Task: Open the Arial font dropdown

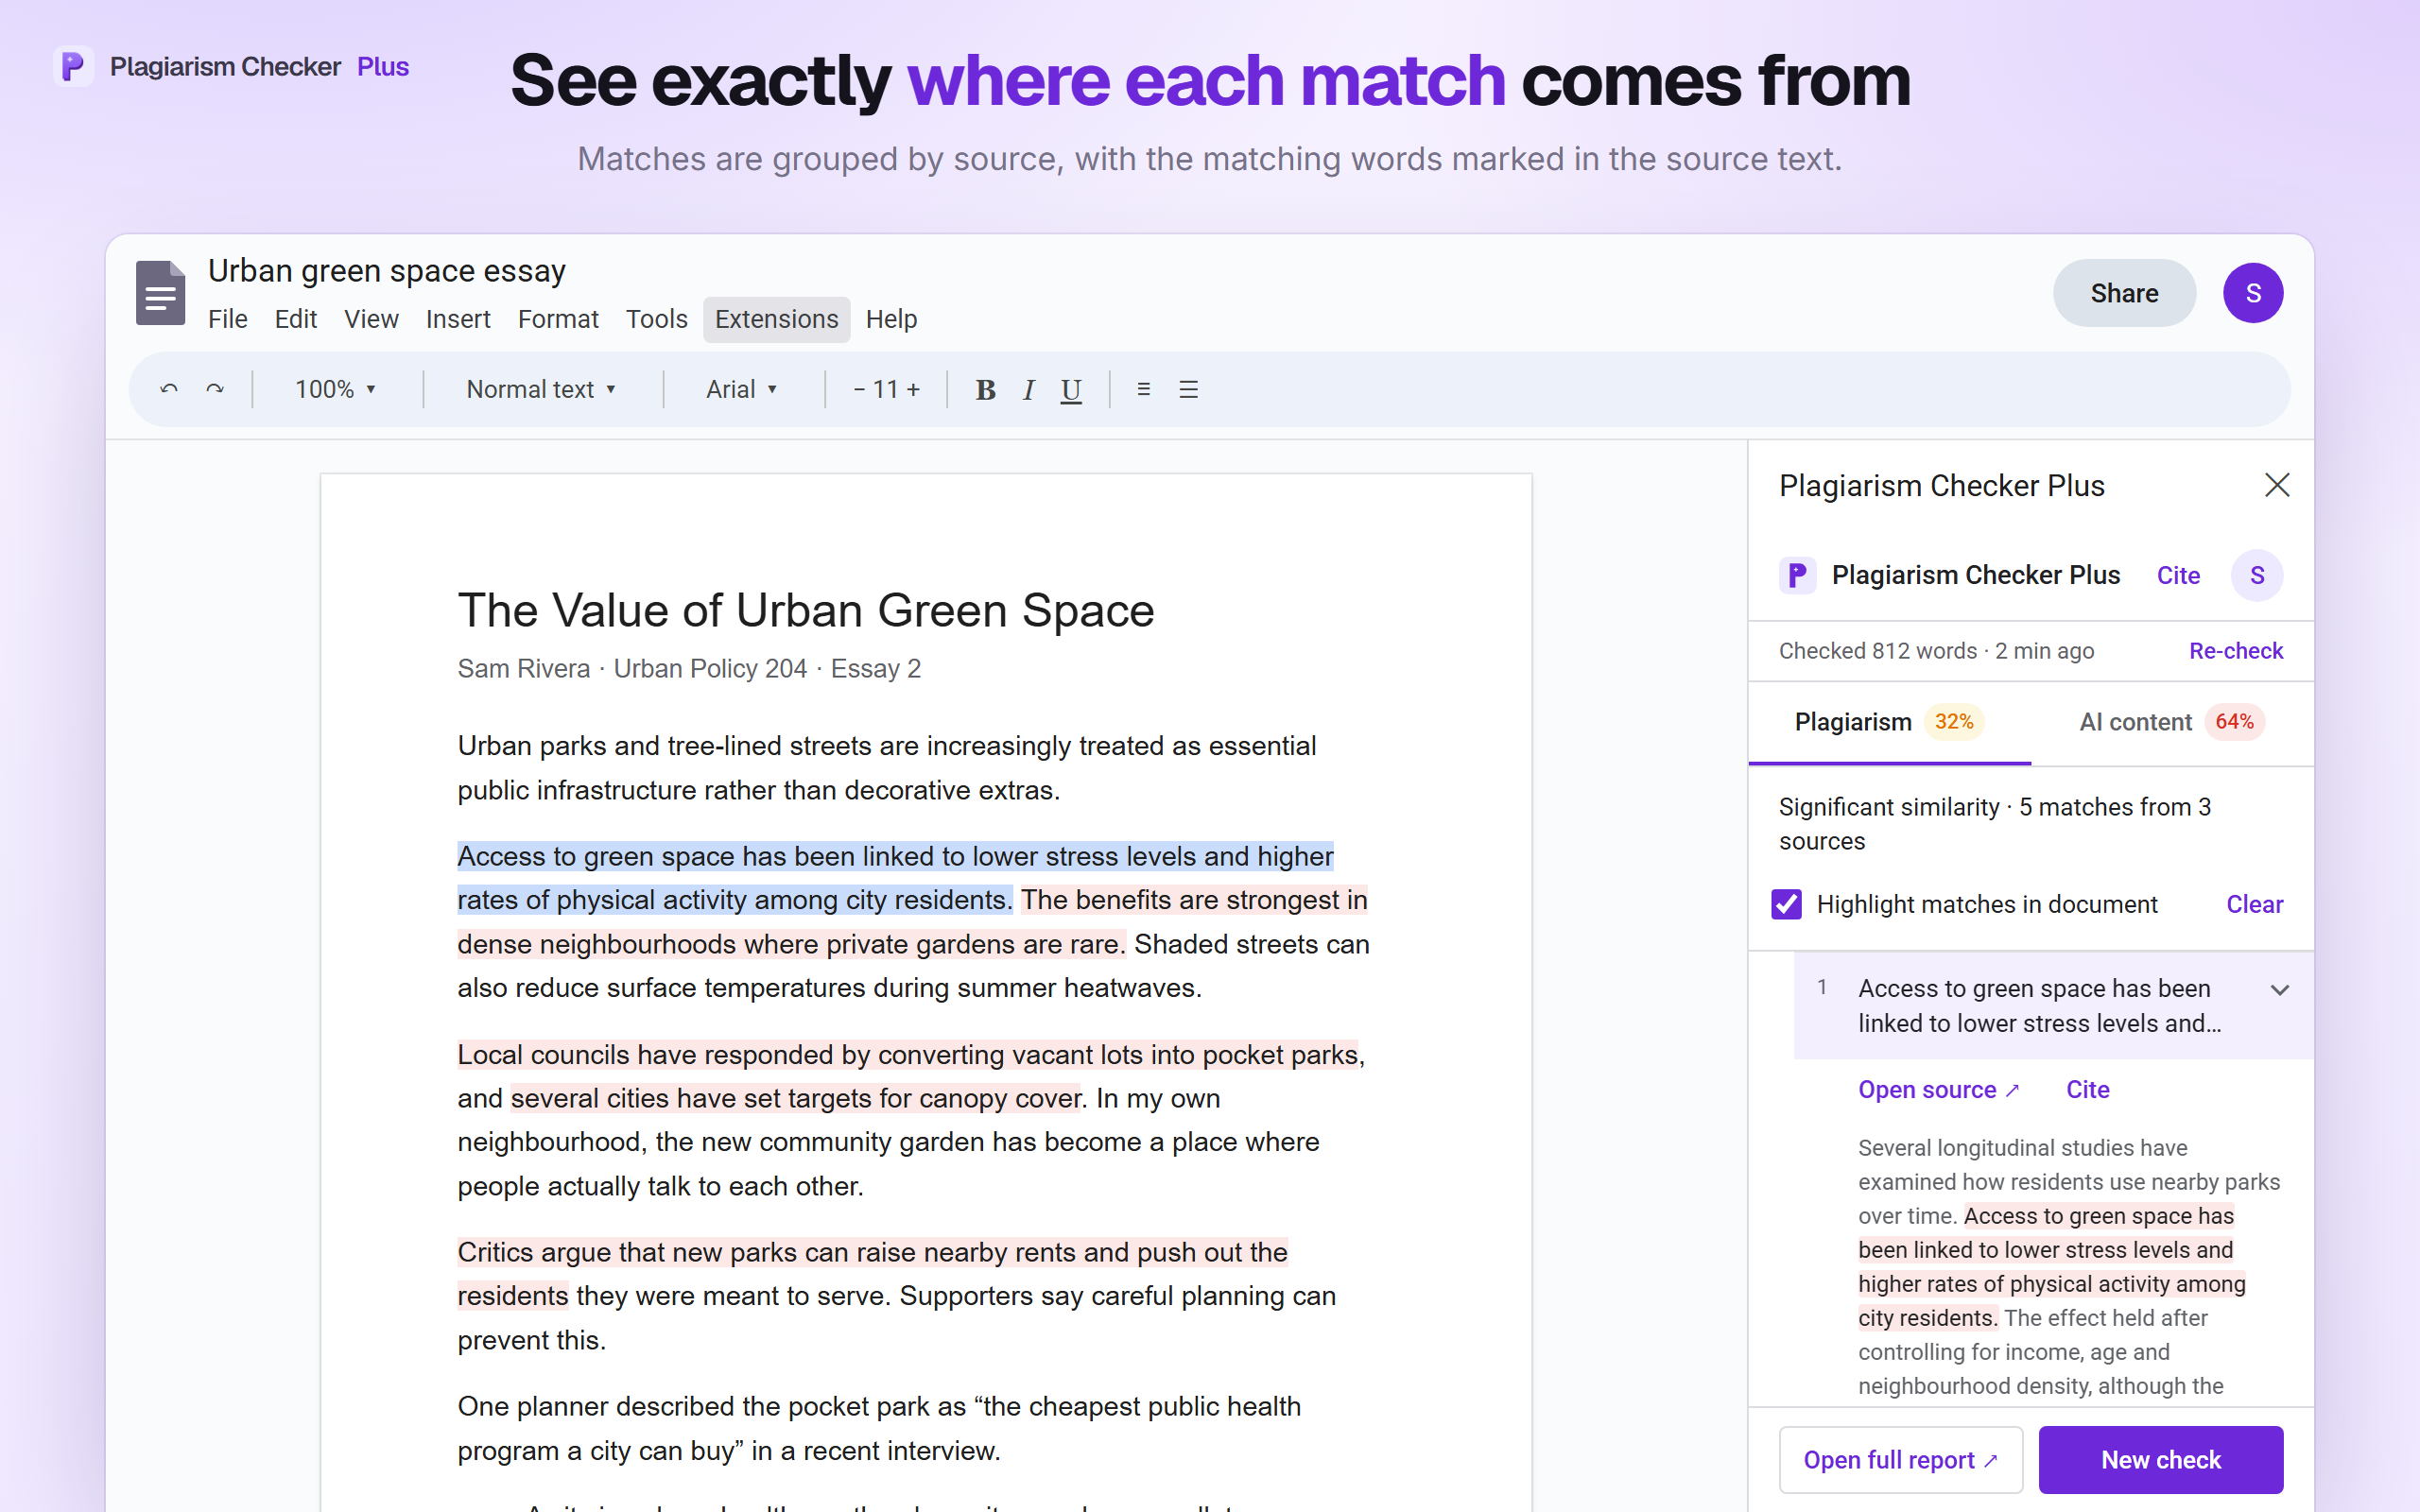Action: (741, 389)
